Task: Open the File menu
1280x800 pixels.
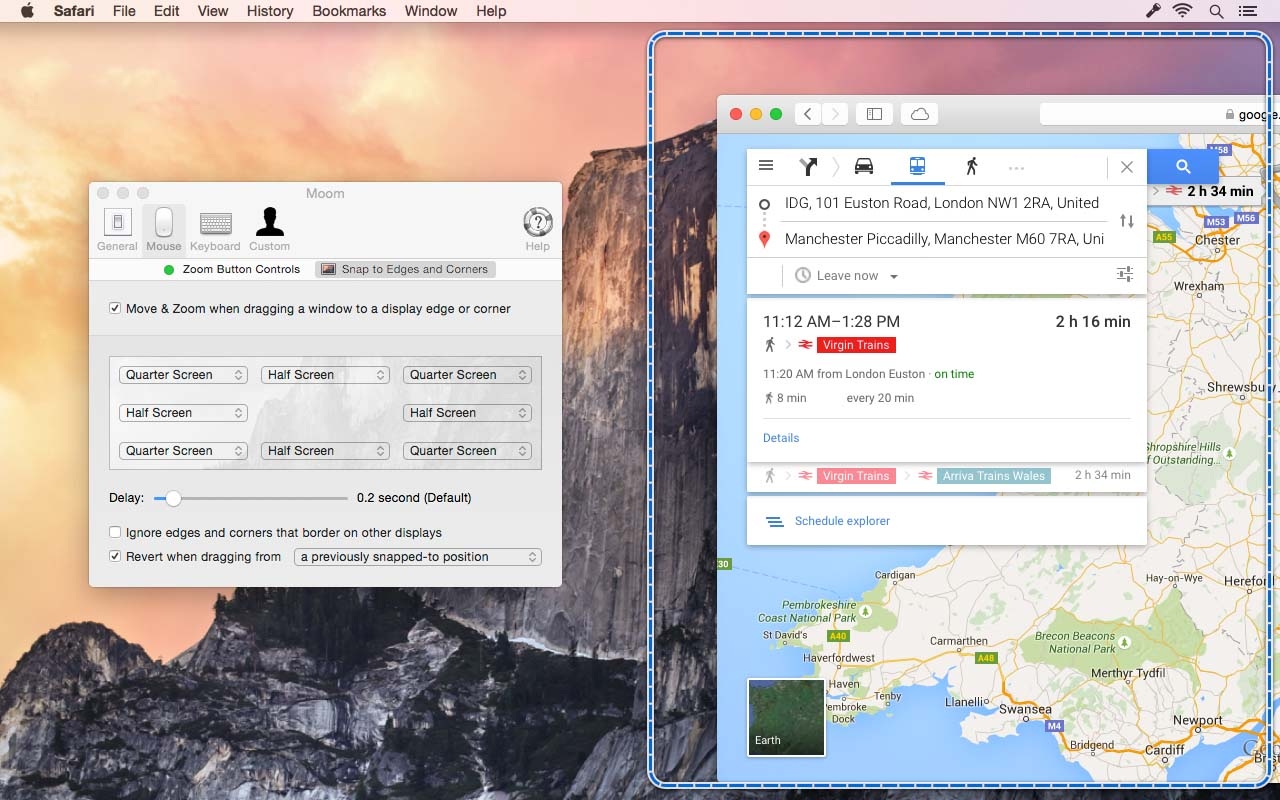Action: [x=124, y=11]
